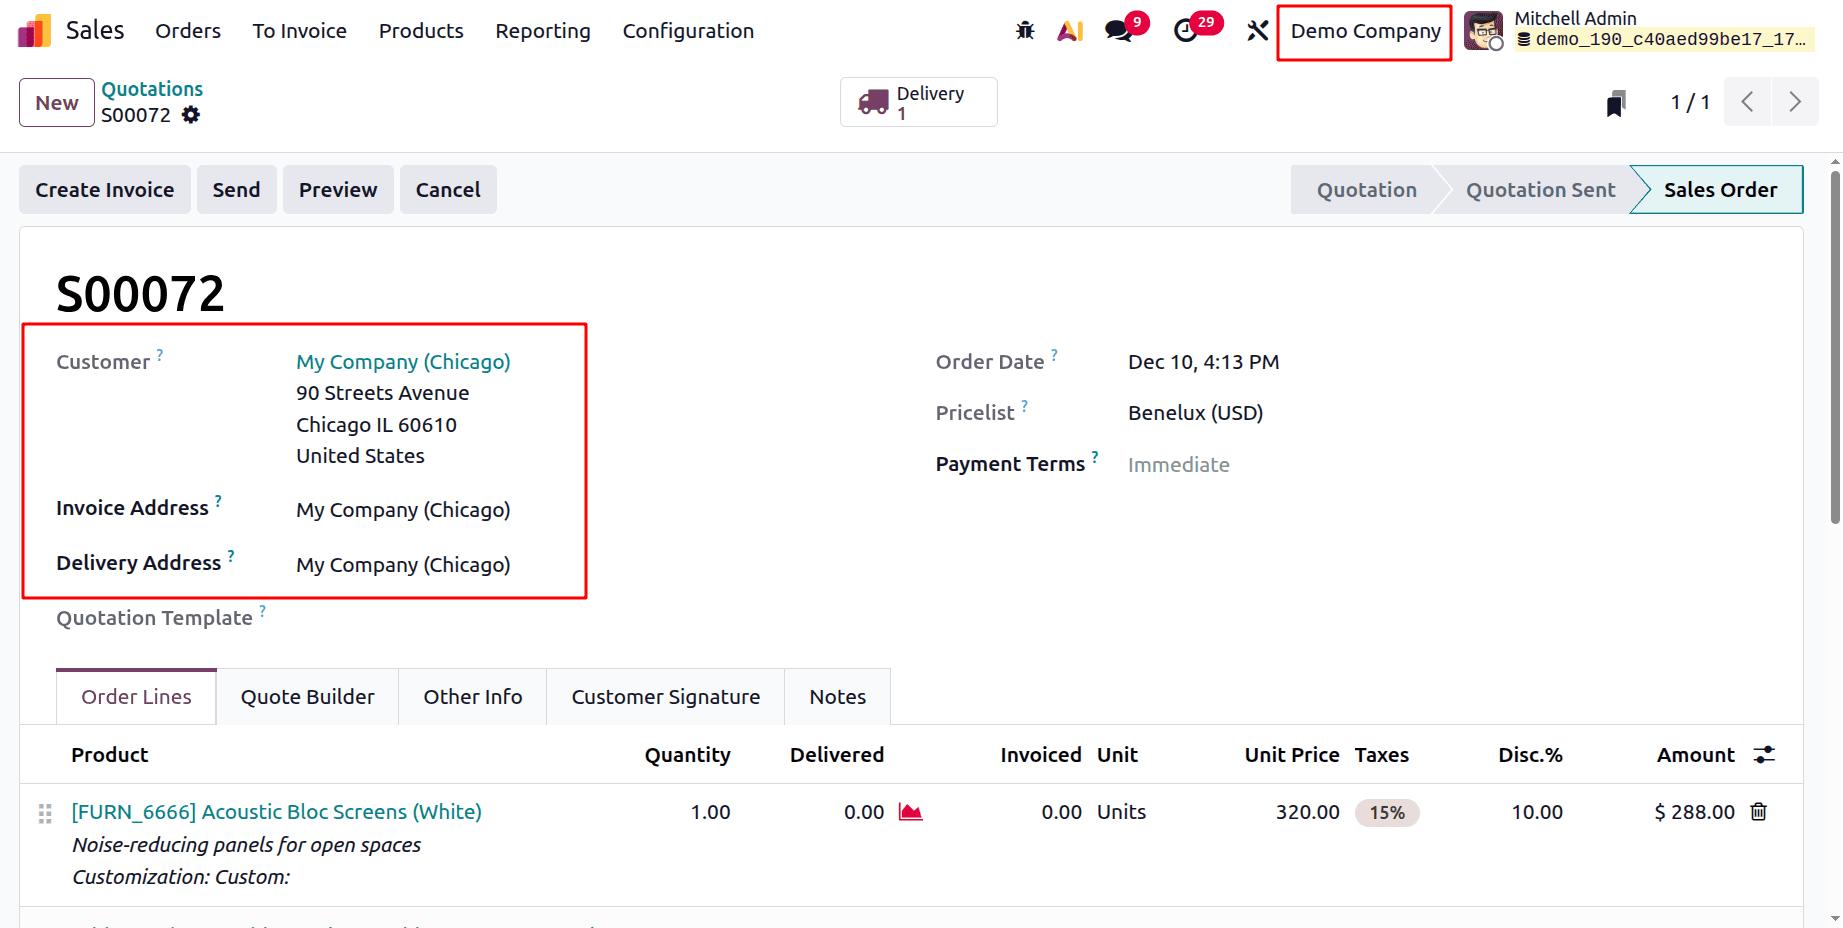Open the Discuss messages icon showing 9 notifications
Image resolution: width=1843 pixels, height=928 pixels.
tap(1117, 30)
